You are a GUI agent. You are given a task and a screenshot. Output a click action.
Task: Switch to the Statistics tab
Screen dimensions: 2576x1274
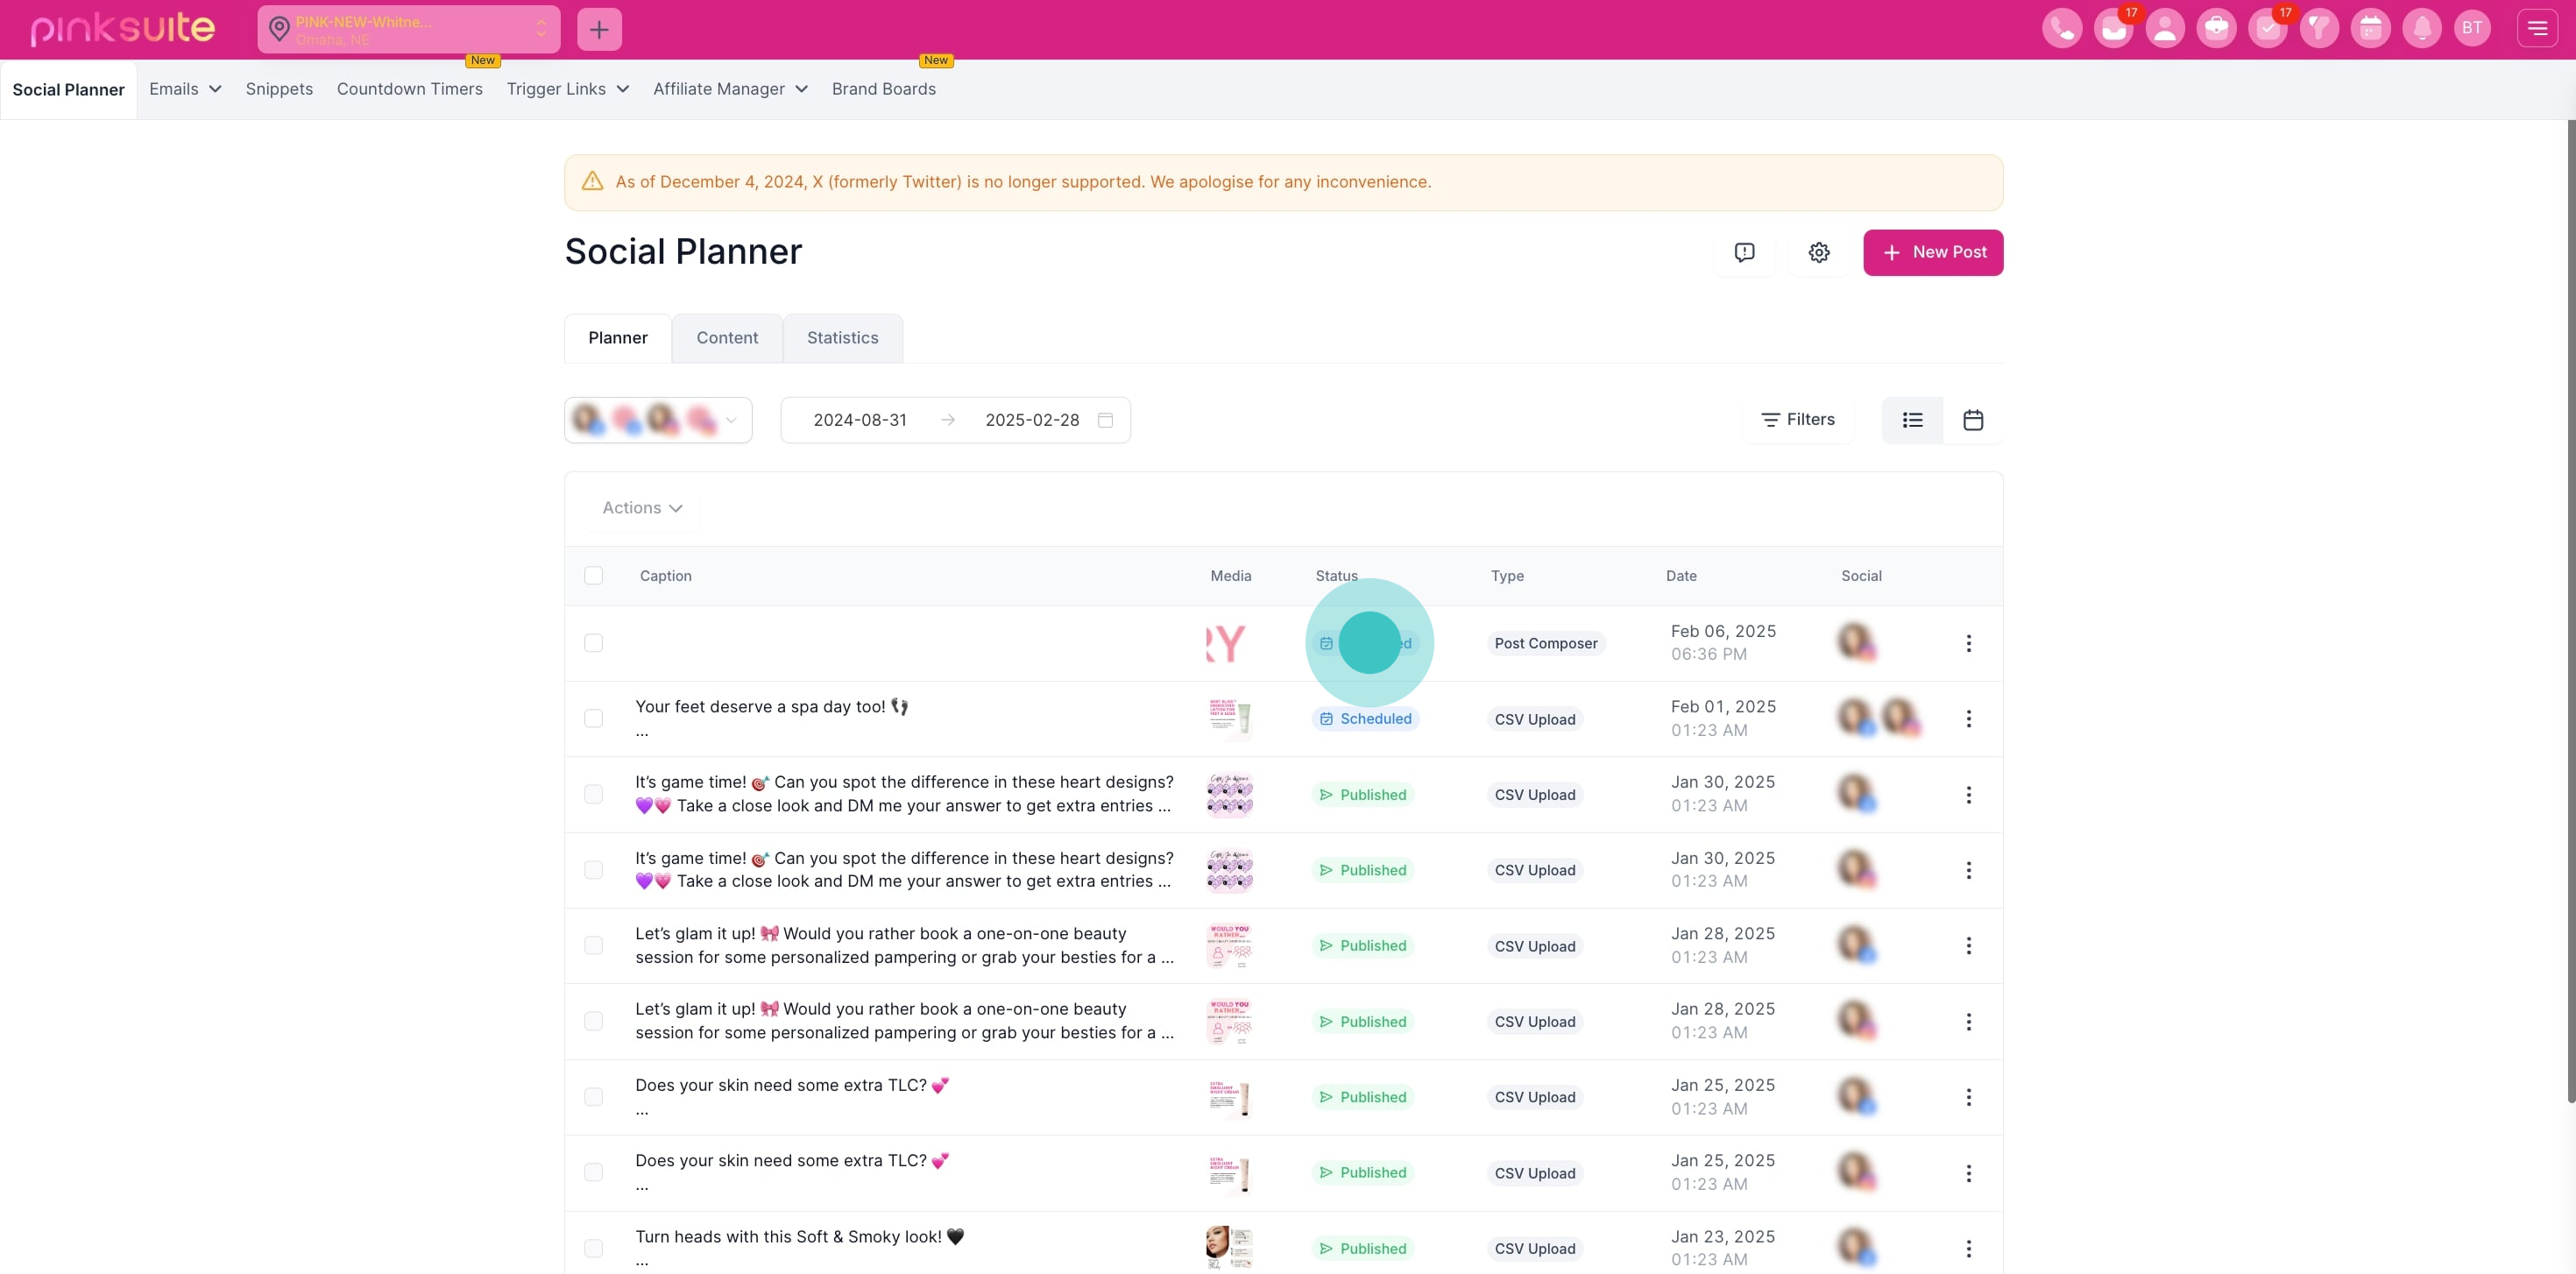pos(842,338)
